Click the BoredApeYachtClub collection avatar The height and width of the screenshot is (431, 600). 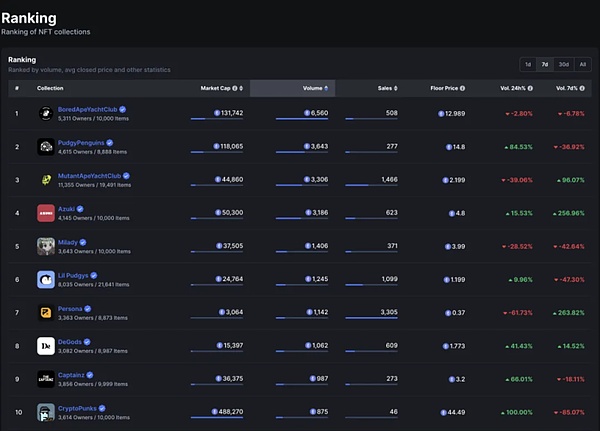pos(46,114)
